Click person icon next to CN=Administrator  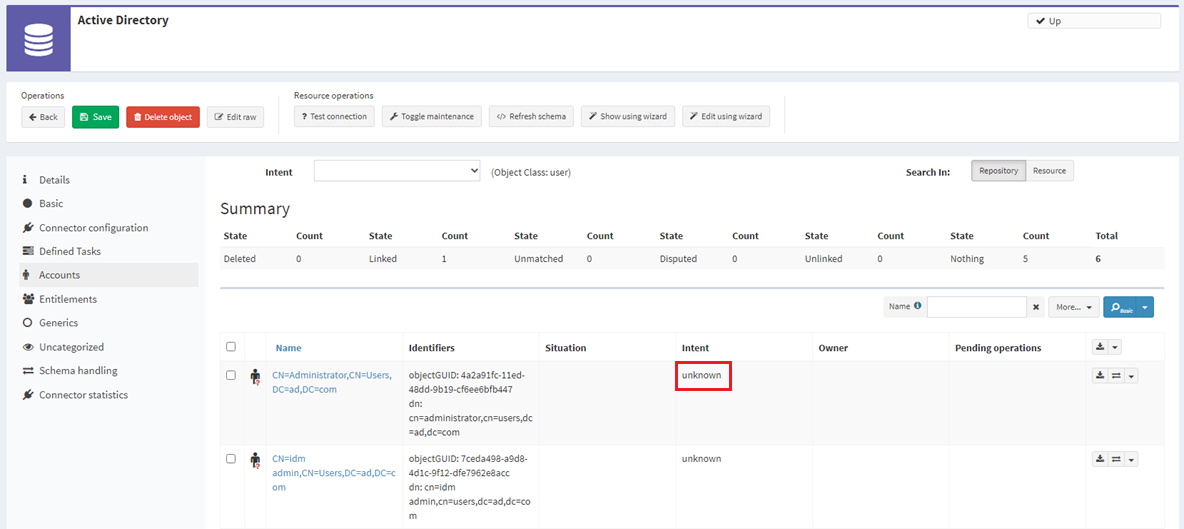255,377
